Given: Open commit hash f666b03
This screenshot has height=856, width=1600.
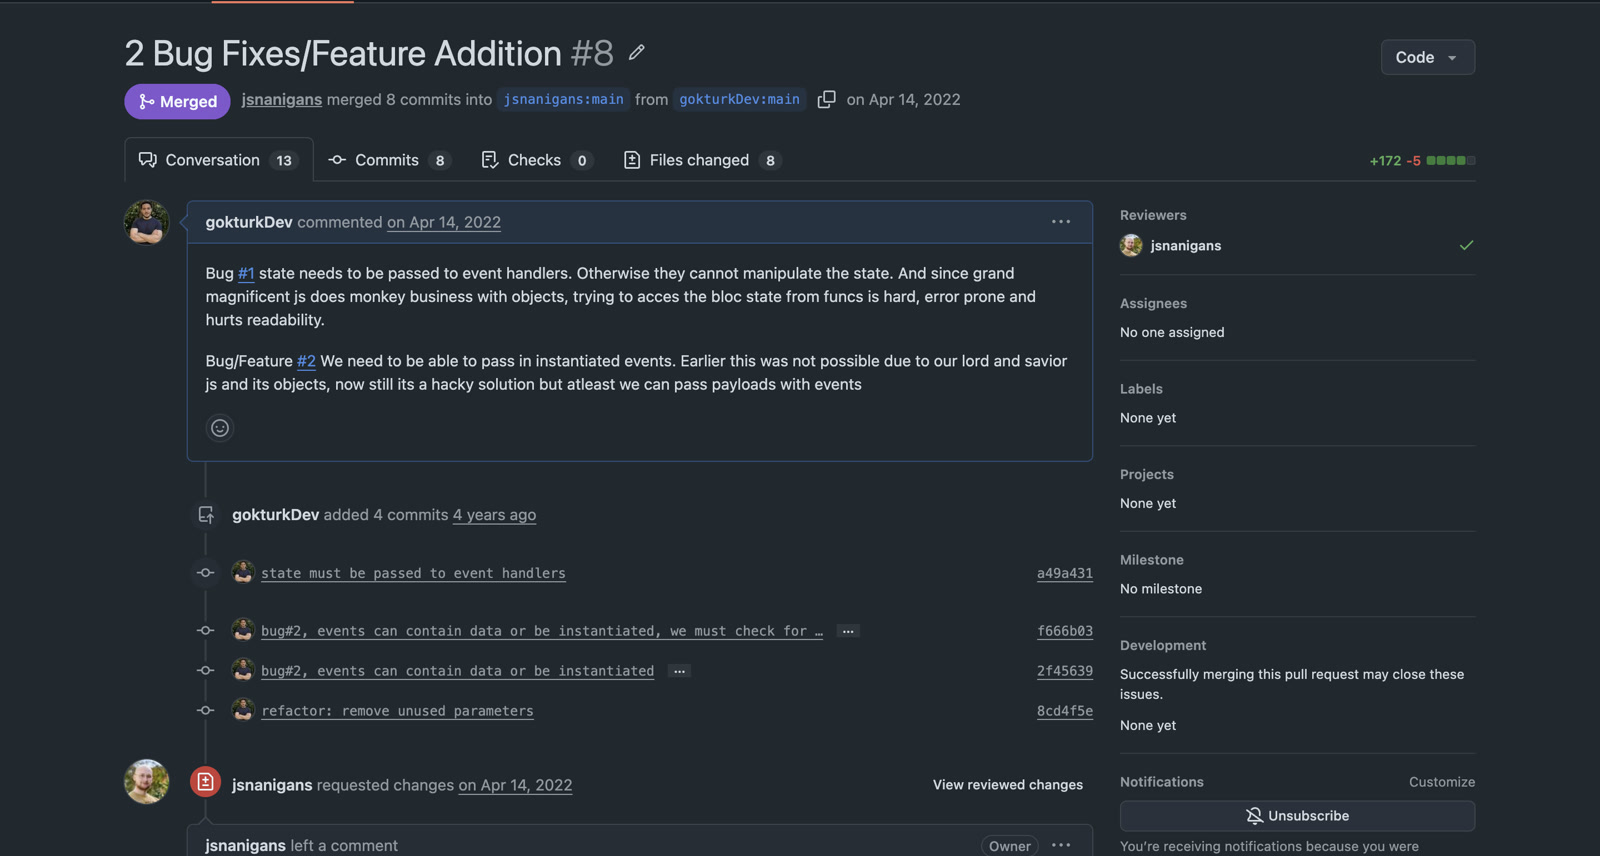Looking at the screenshot, I should pos(1064,631).
